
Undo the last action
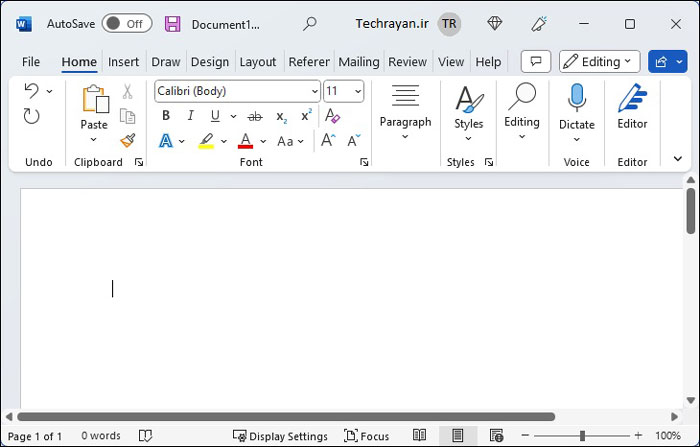[31, 91]
